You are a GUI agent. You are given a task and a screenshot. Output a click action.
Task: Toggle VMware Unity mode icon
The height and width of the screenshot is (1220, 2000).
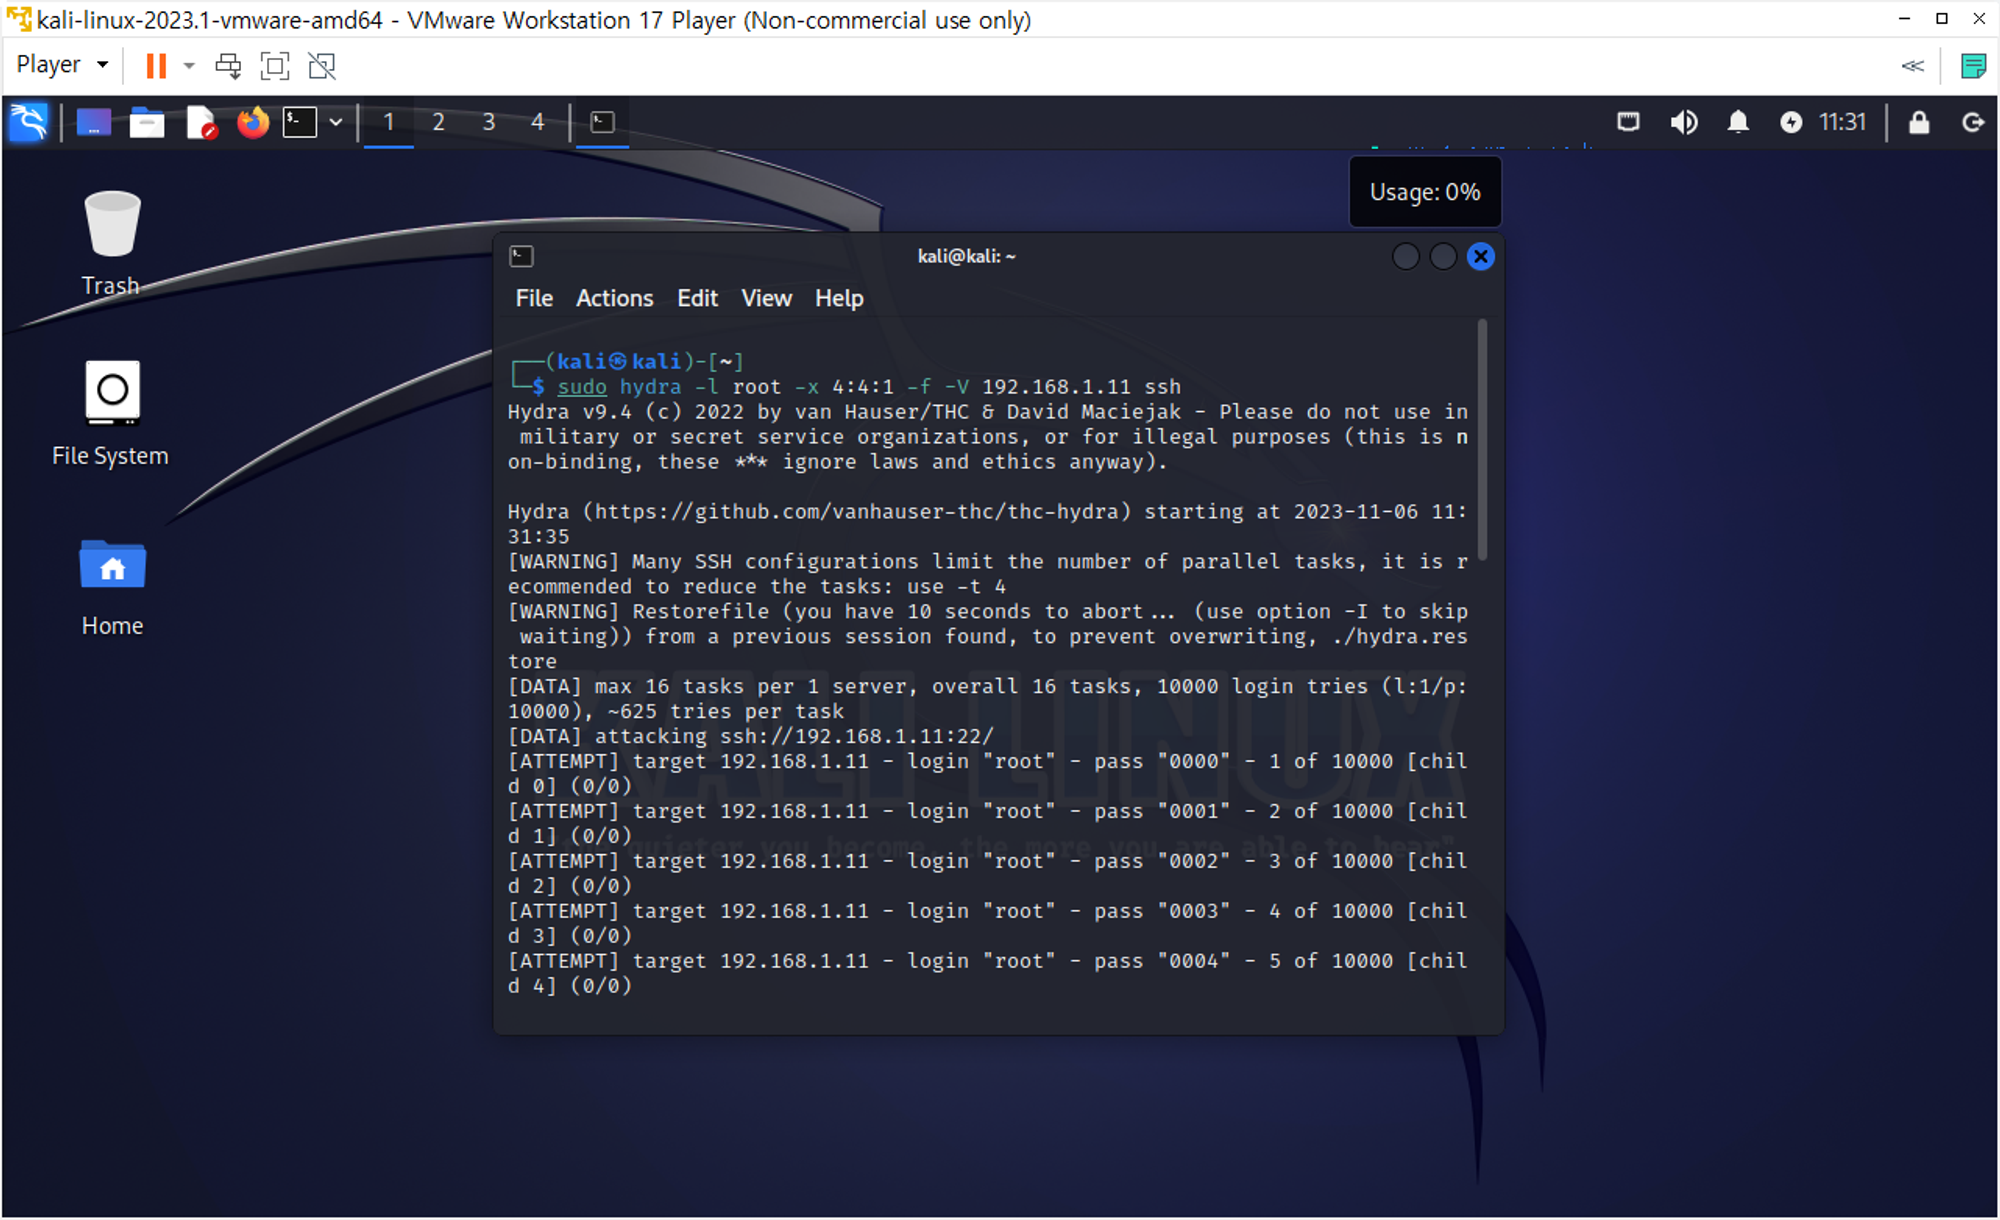tap(322, 66)
